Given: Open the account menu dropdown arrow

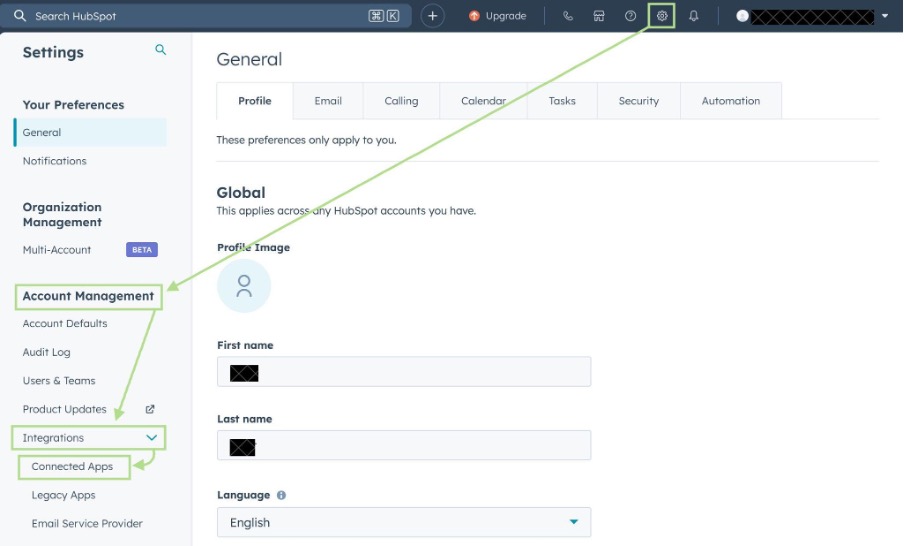Looking at the screenshot, I should click(885, 16).
